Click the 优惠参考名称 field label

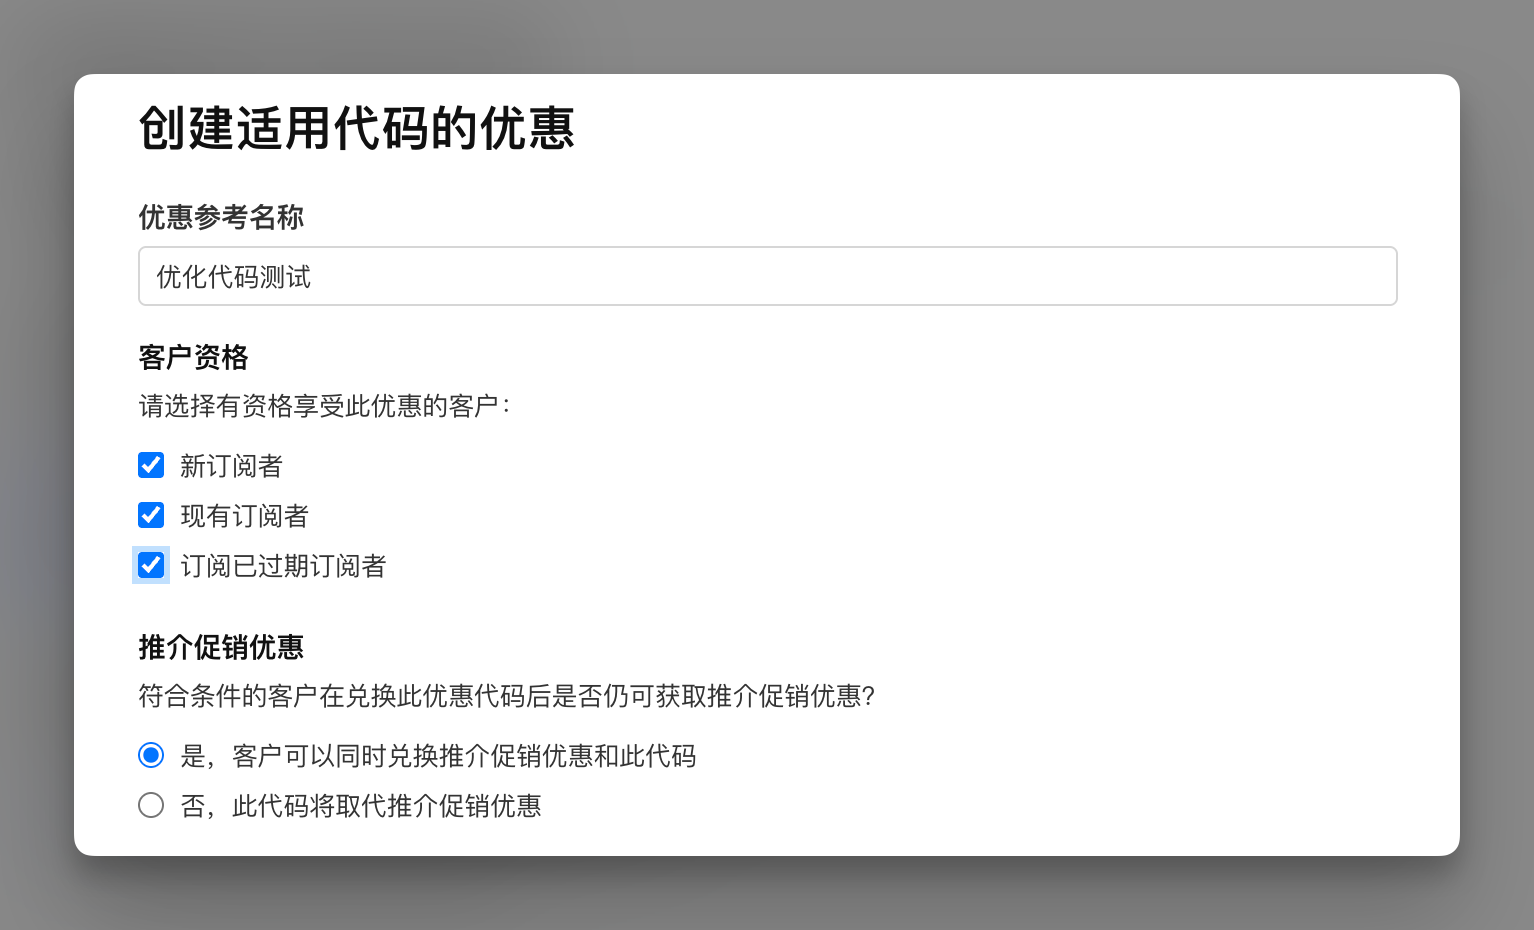[x=221, y=217]
